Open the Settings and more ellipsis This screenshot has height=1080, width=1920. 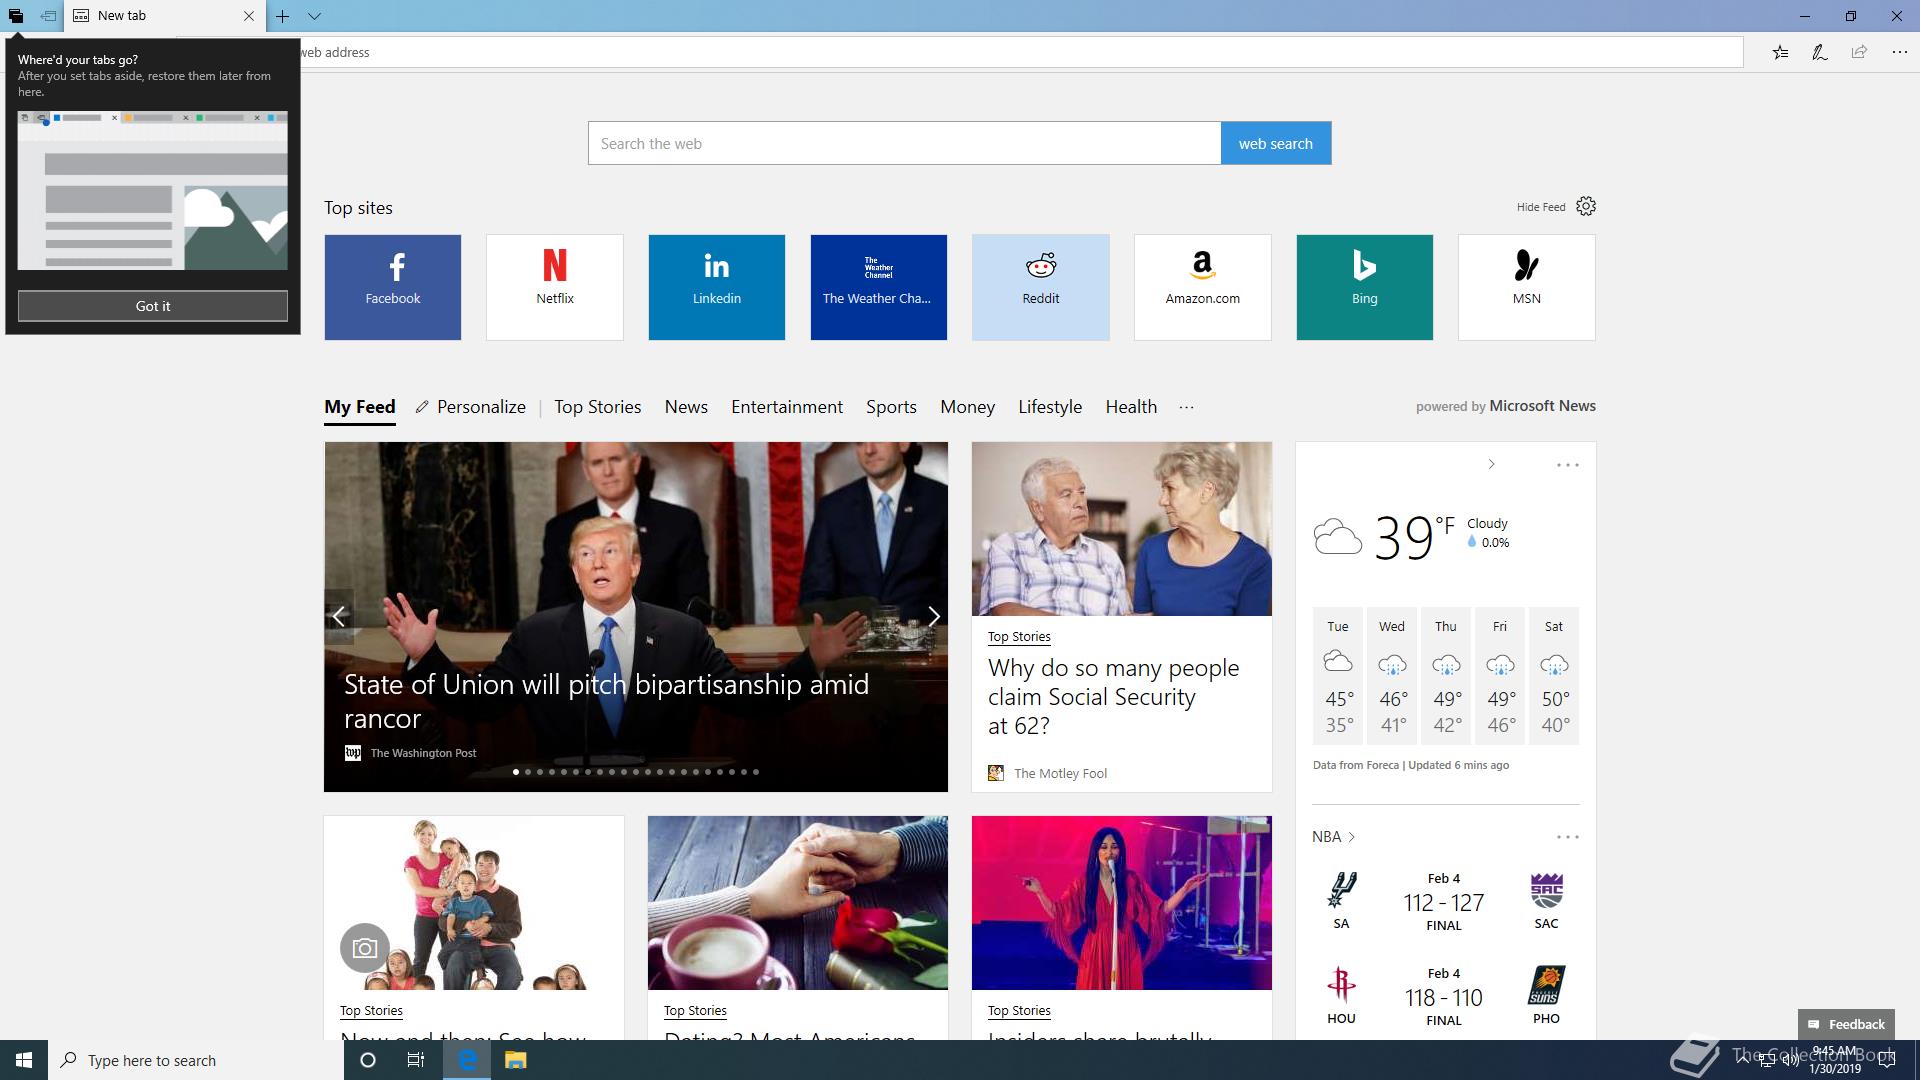tap(1899, 53)
